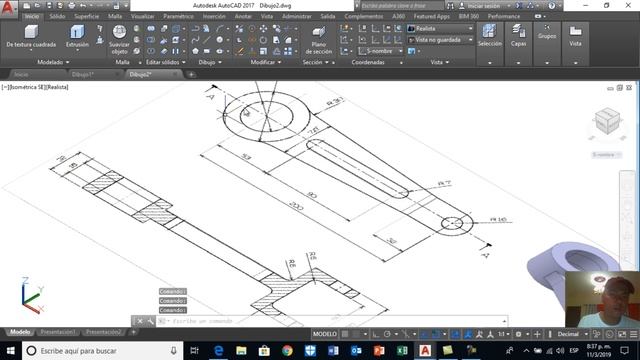Click the new drawing plus tab button
The width and height of the screenshot is (640, 360).
(x=191, y=74)
